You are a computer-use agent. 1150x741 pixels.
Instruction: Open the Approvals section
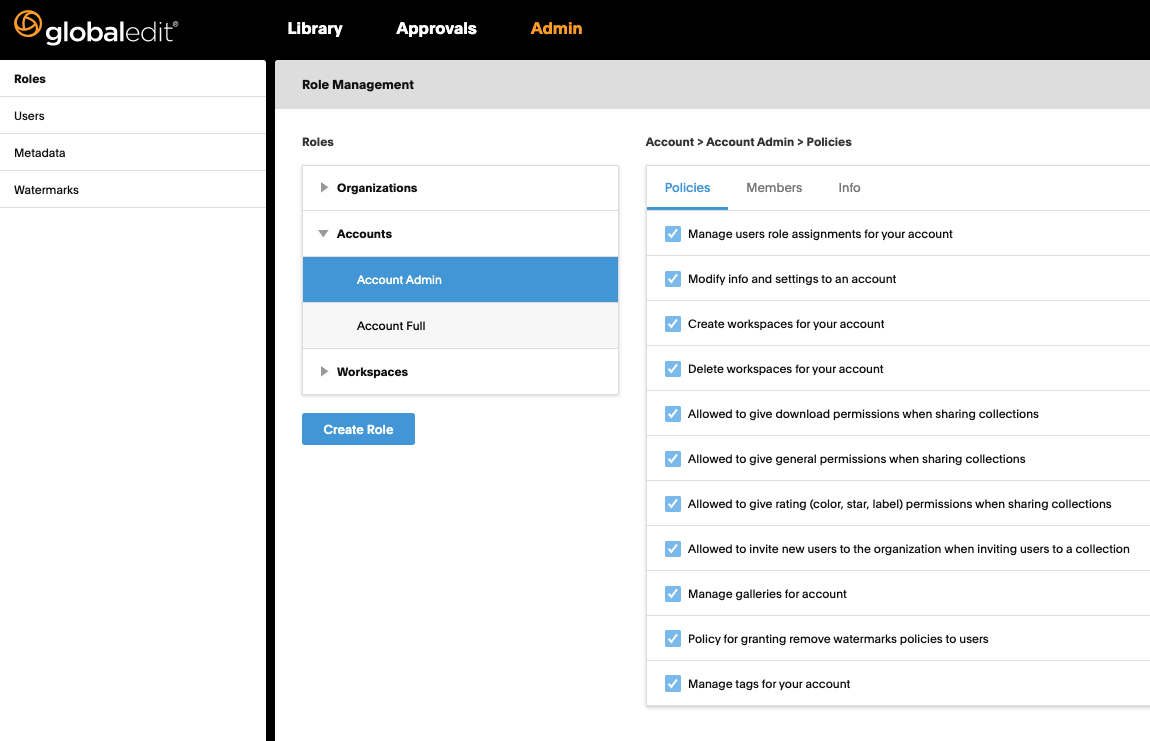pos(436,29)
